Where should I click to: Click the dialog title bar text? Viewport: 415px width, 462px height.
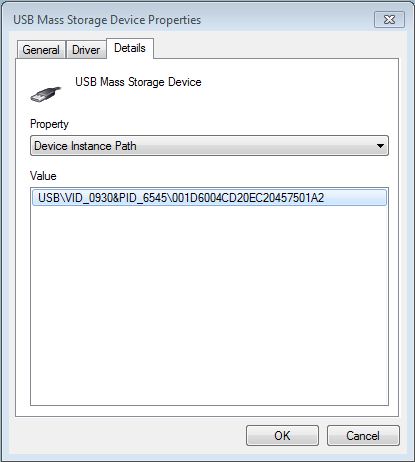(107, 20)
